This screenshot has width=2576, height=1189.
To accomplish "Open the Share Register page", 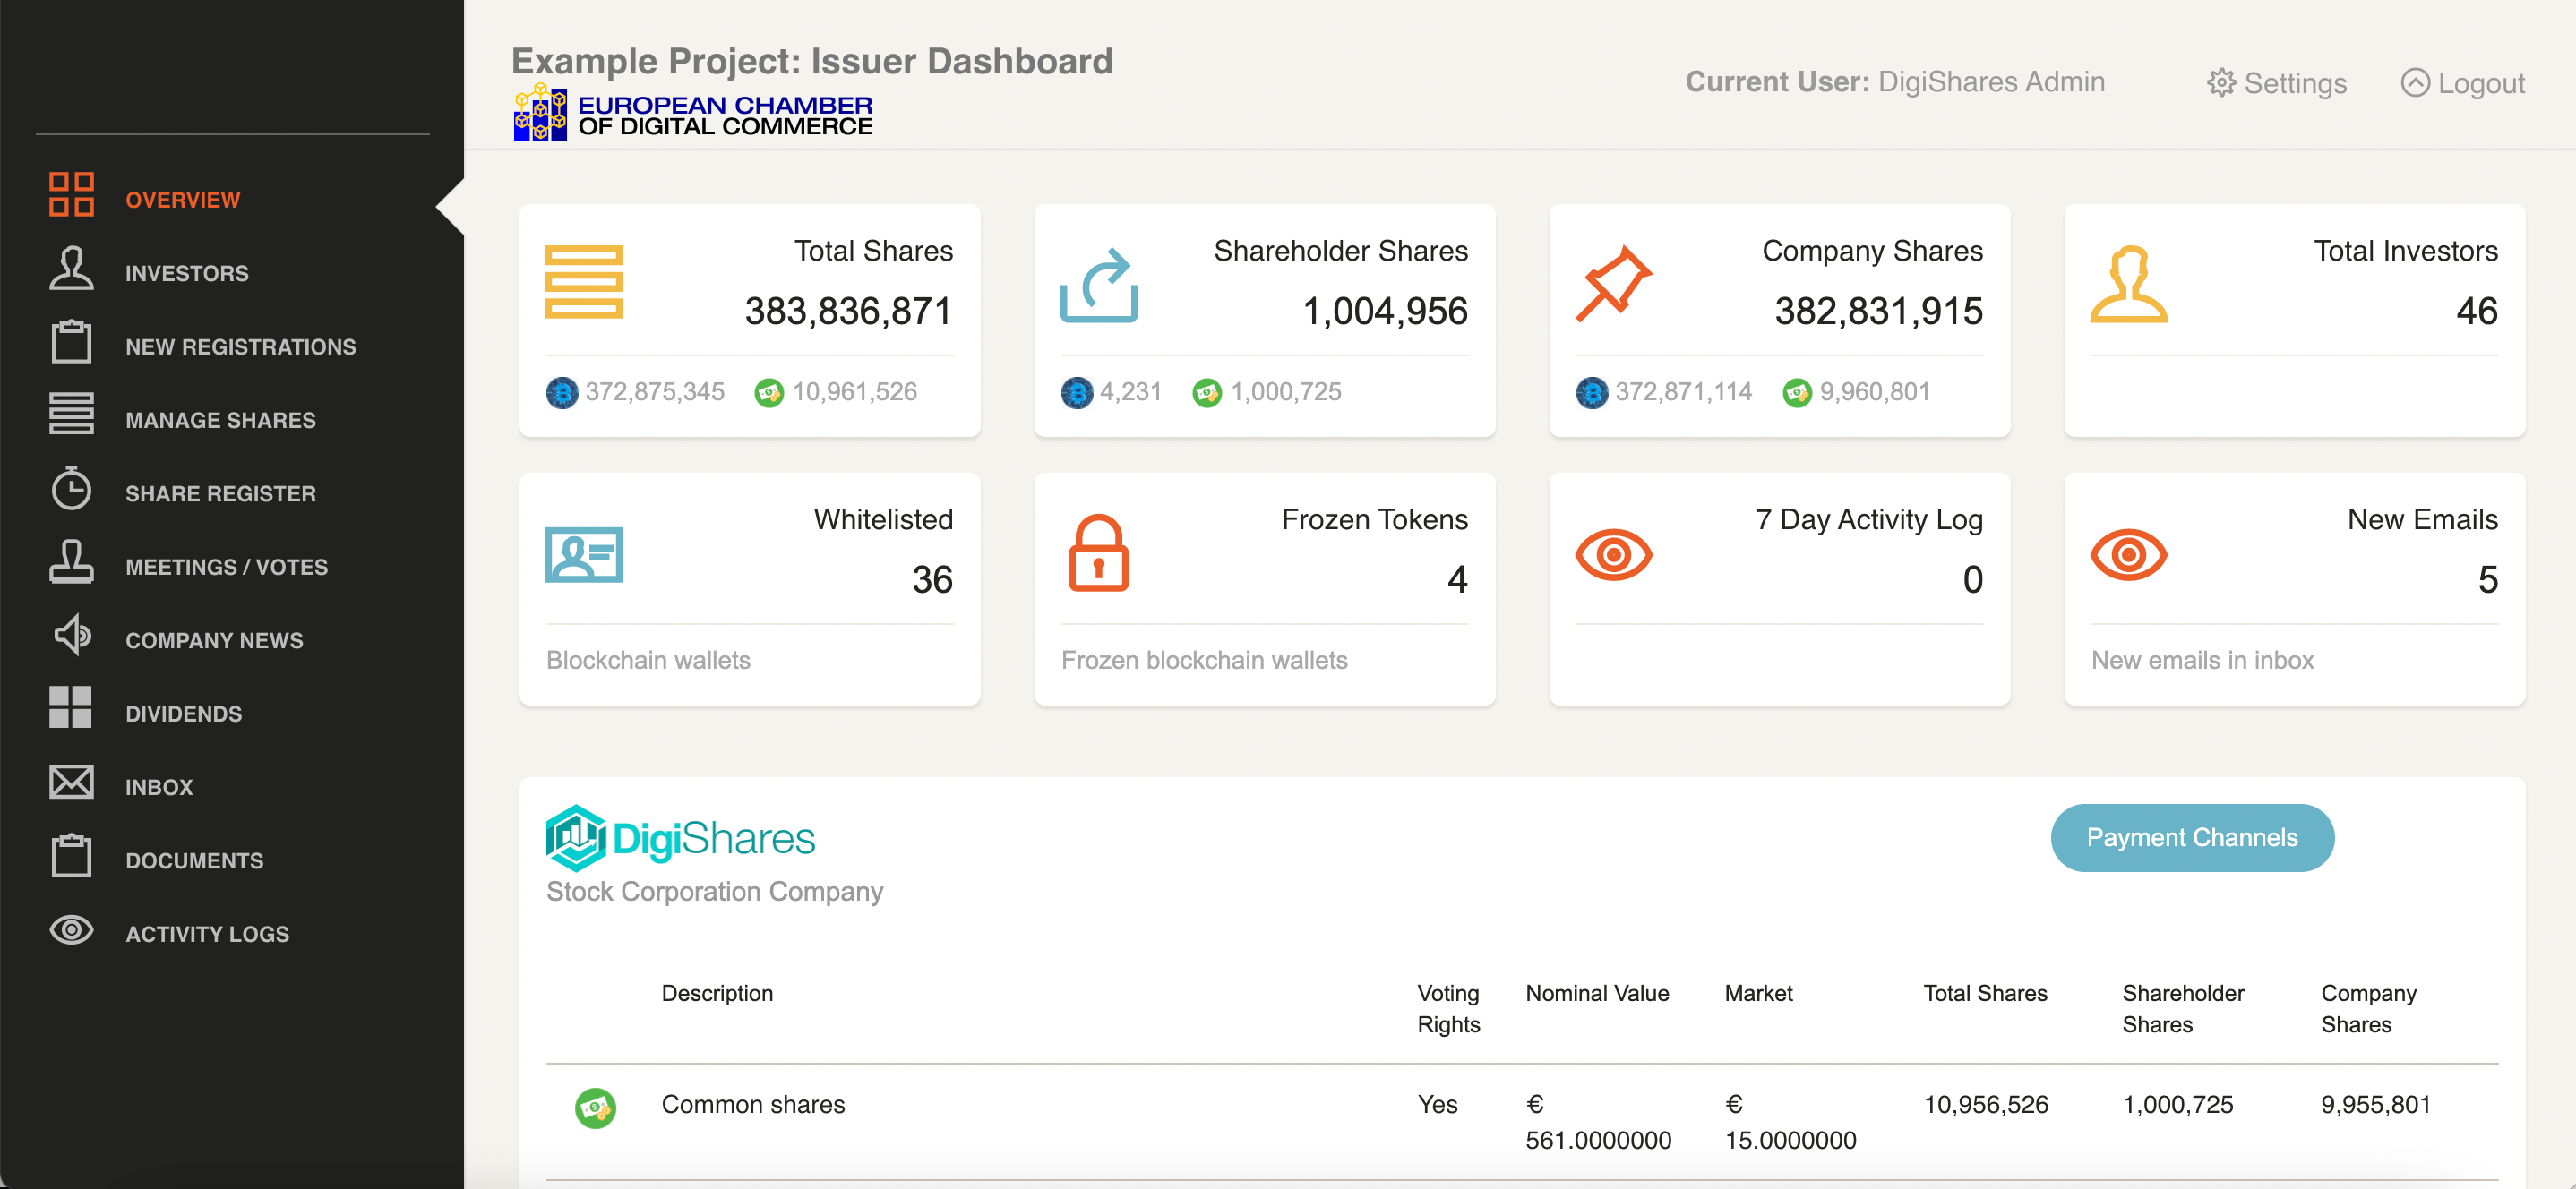I will point(220,494).
